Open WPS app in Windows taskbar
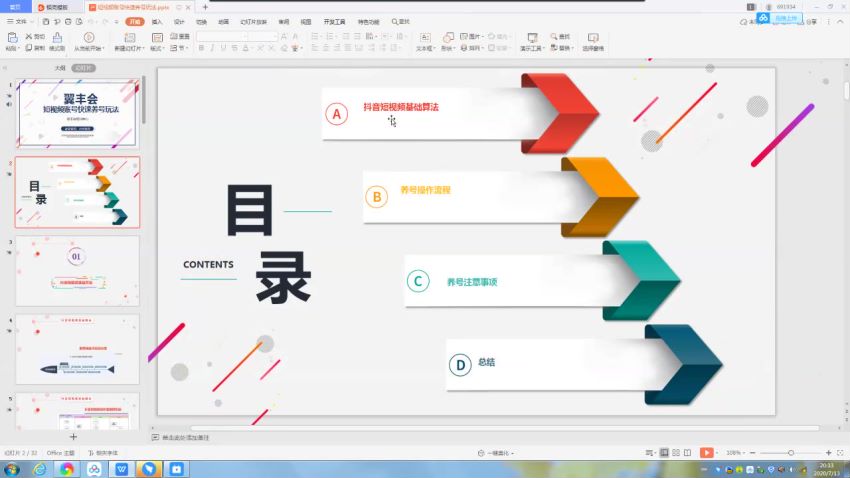The image size is (850, 478). (x=121, y=469)
